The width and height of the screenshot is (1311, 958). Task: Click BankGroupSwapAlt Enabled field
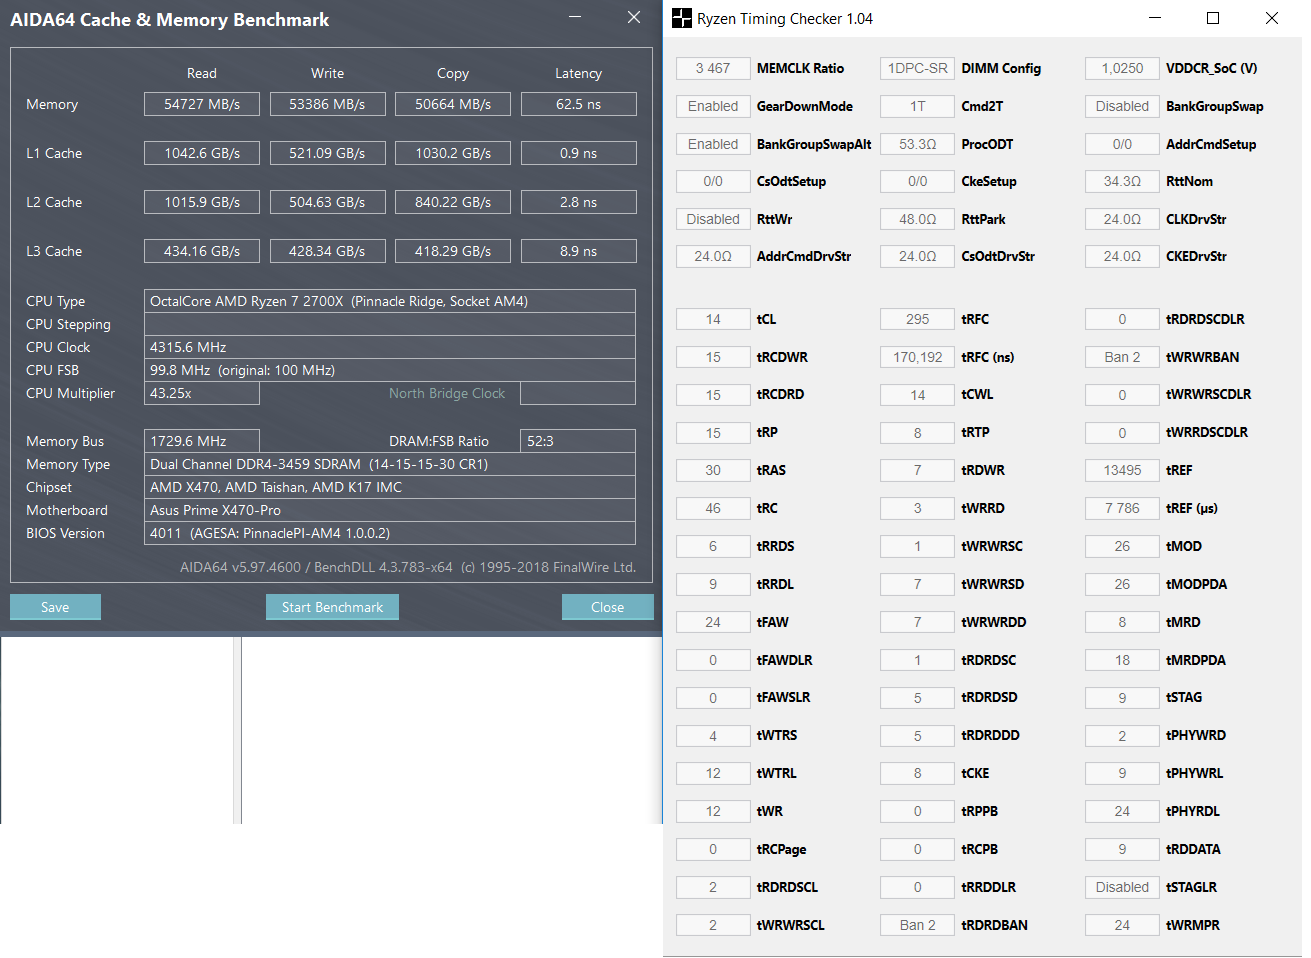713,144
